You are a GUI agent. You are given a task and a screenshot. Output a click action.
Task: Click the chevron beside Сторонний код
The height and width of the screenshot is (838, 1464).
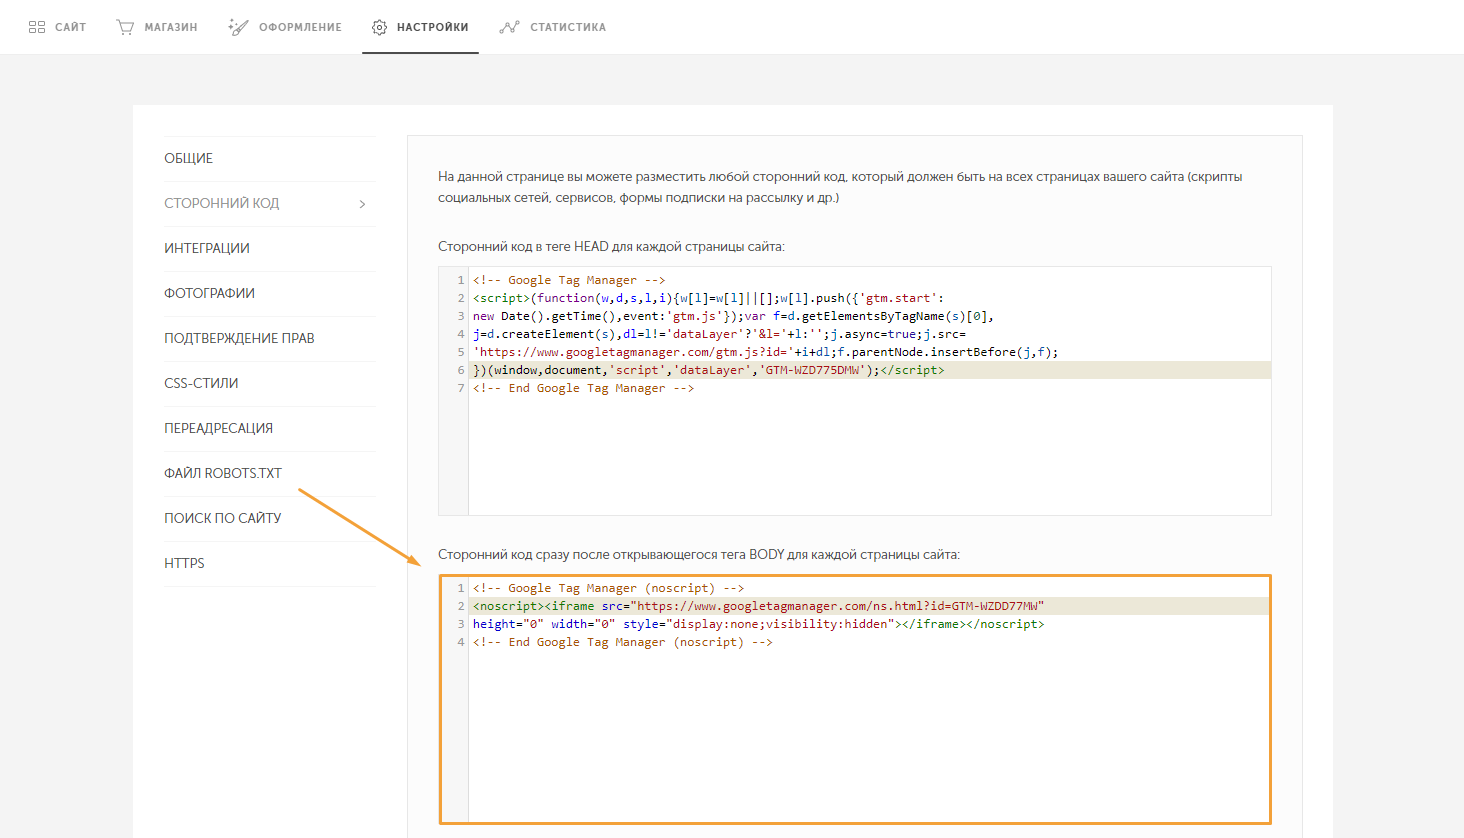click(x=362, y=204)
